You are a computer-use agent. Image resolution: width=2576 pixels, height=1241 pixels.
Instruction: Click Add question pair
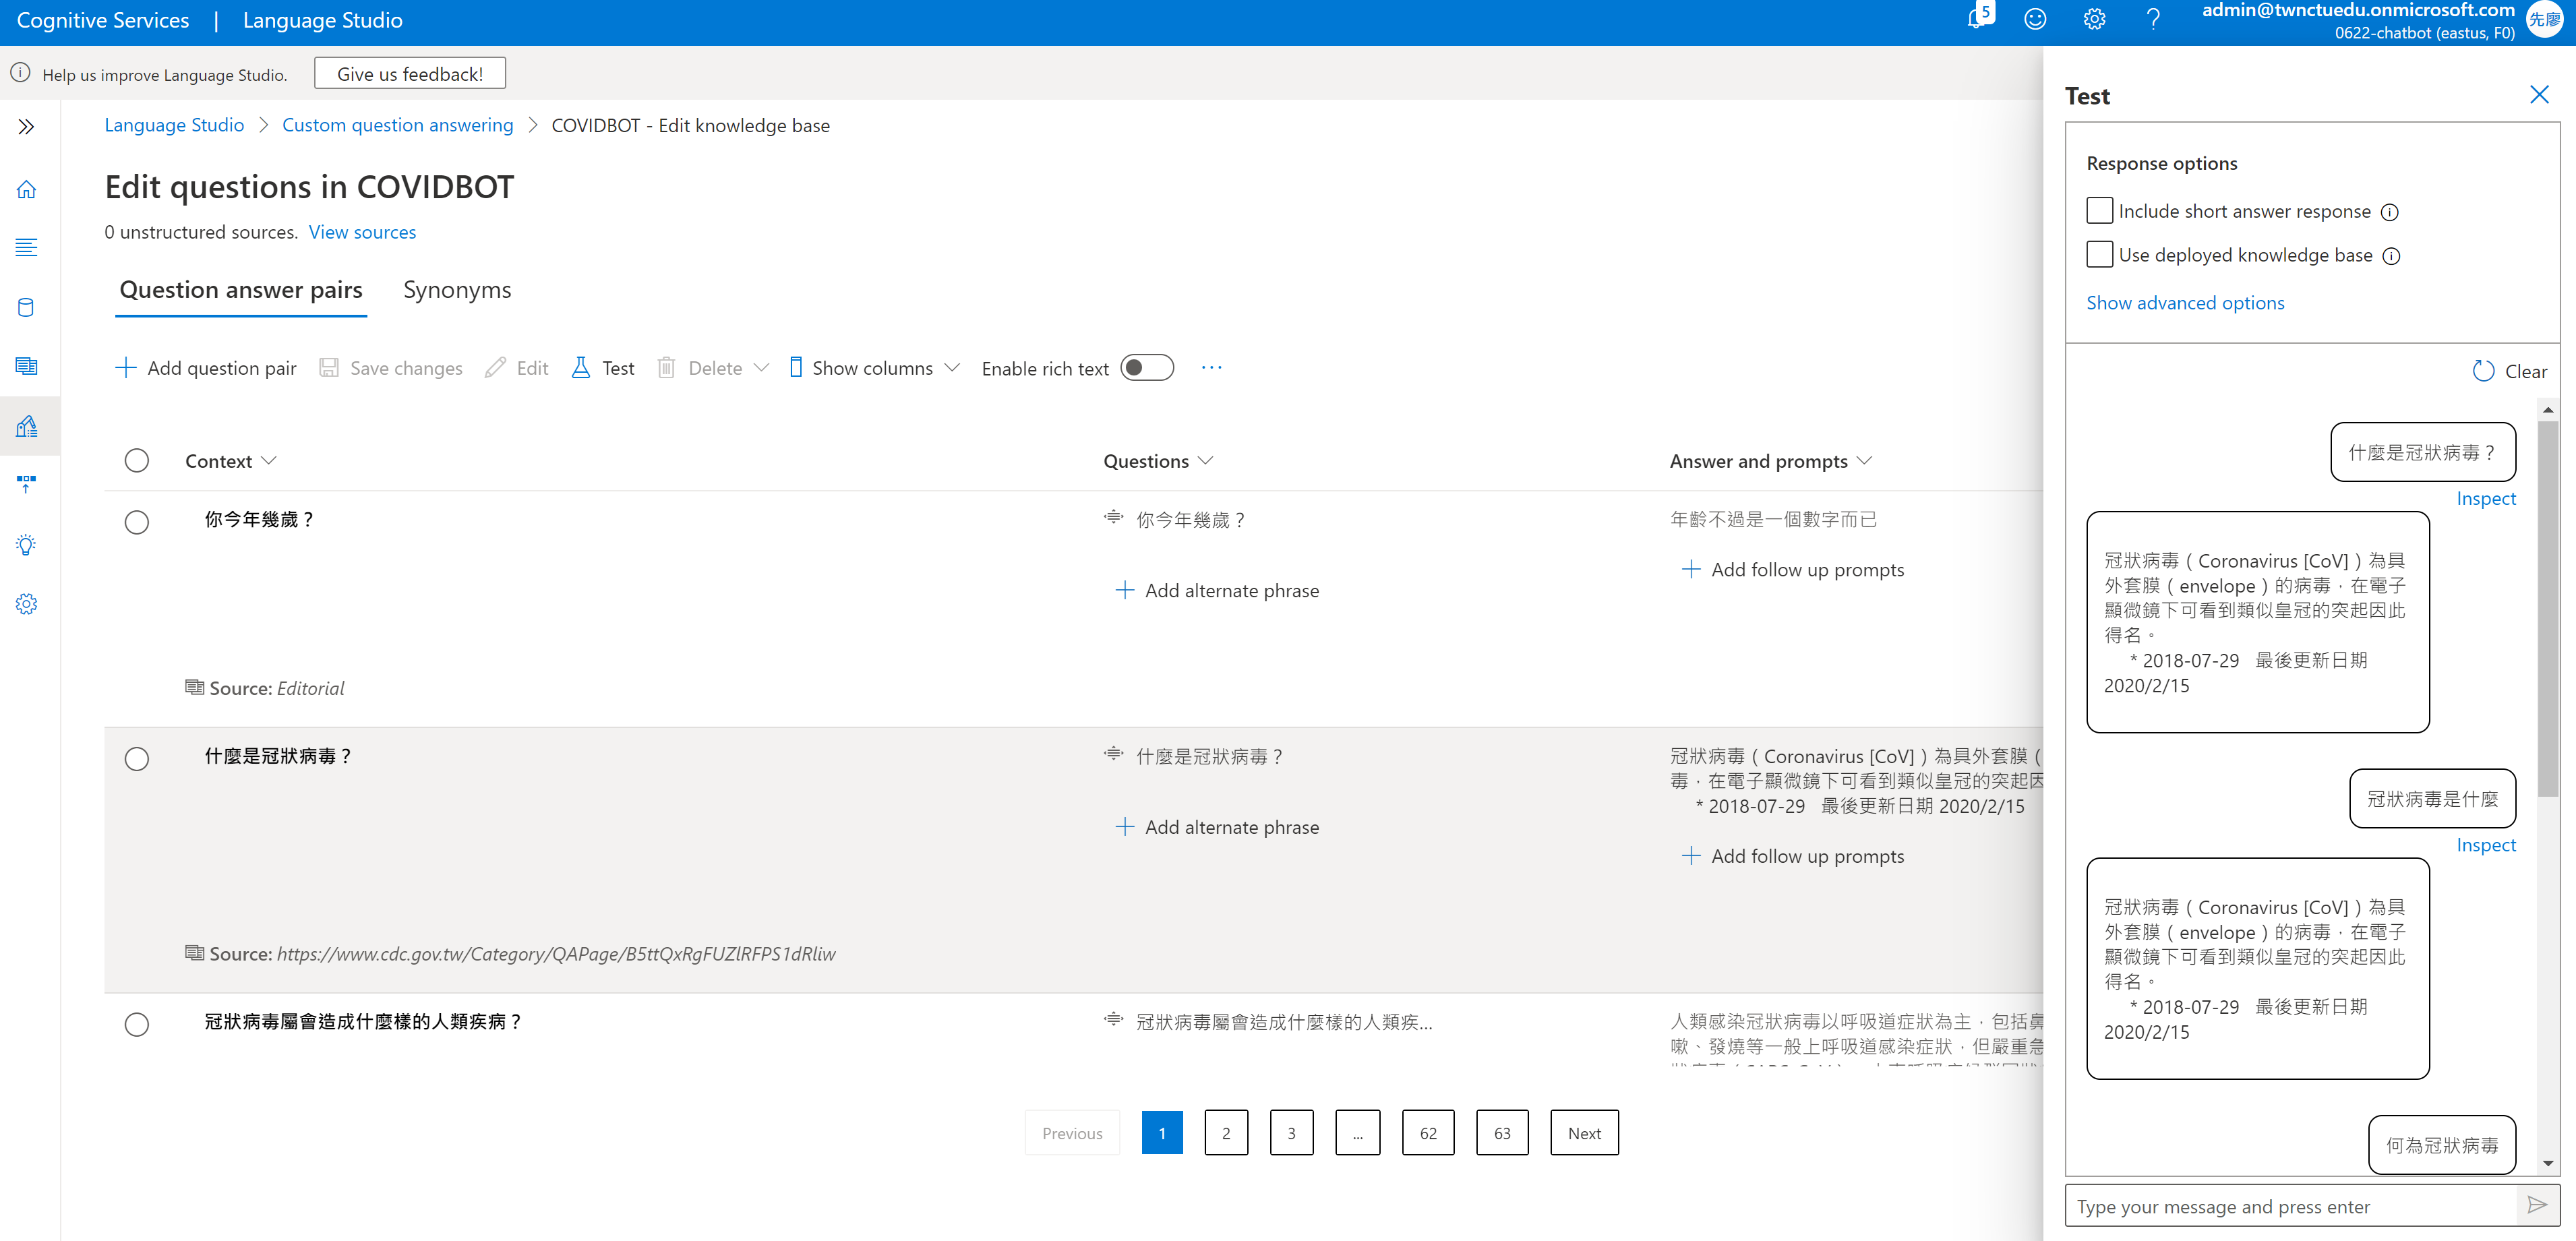[x=206, y=368]
